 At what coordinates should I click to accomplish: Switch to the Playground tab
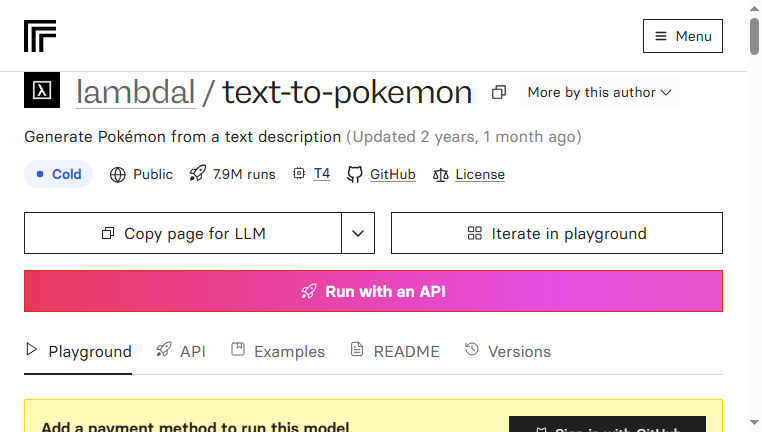coord(78,351)
